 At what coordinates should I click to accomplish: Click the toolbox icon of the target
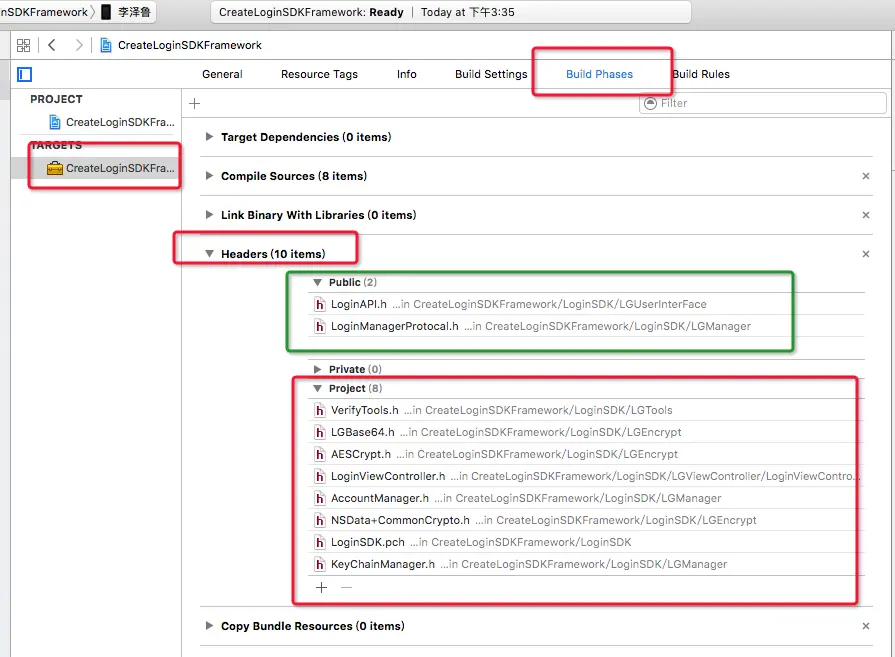[x=55, y=168]
